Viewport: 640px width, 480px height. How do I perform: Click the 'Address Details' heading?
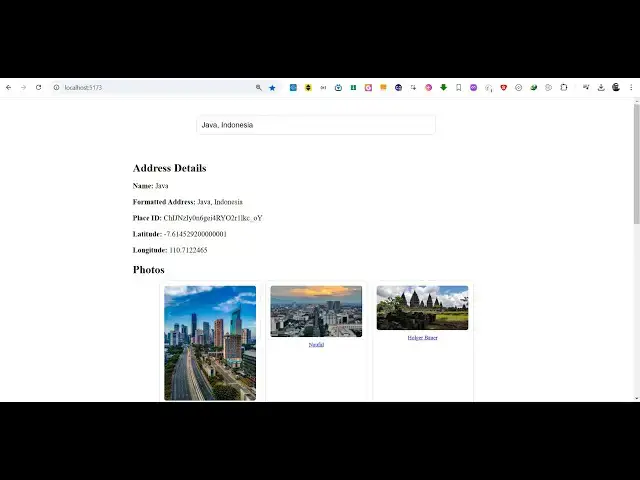[169, 168]
